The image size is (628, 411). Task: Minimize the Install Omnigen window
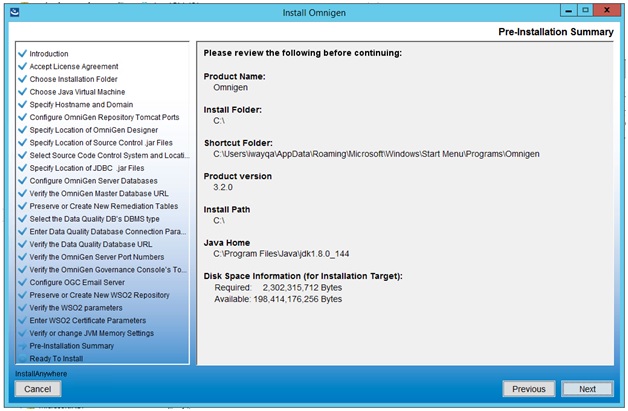click(x=568, y=10)
